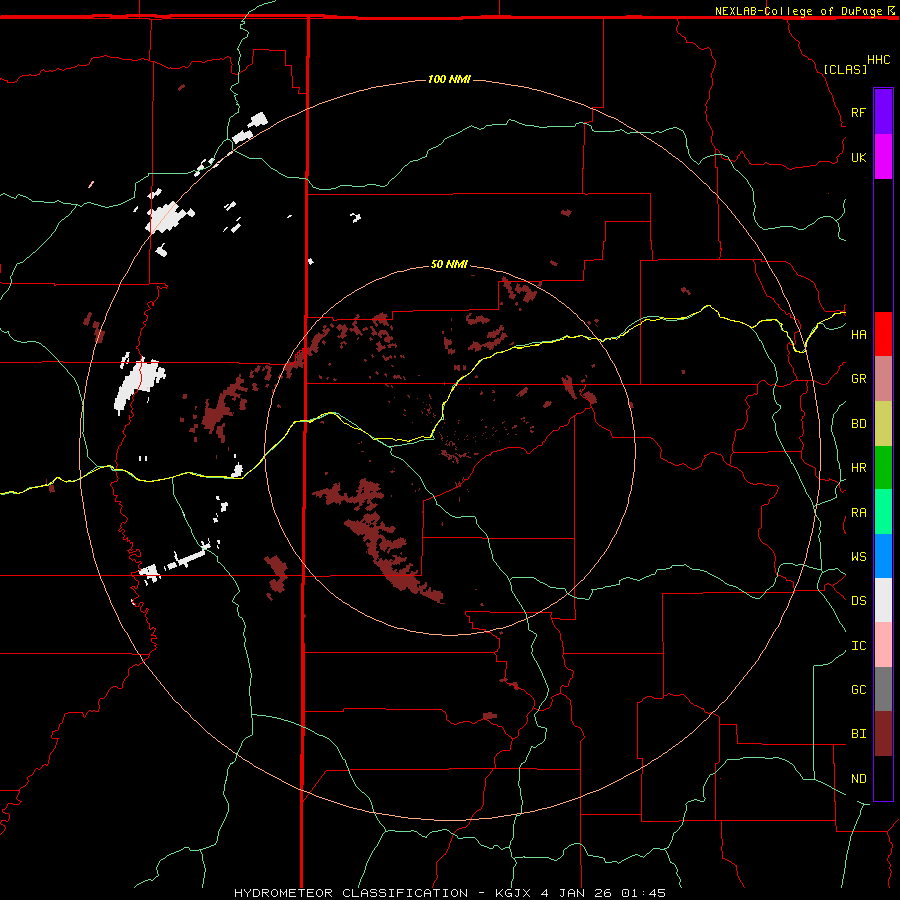Image resolution: width=900 pixels, height=900 pixels.
Task: Click the pinkish GR legend swatch
Action: [x=883, y=379]
